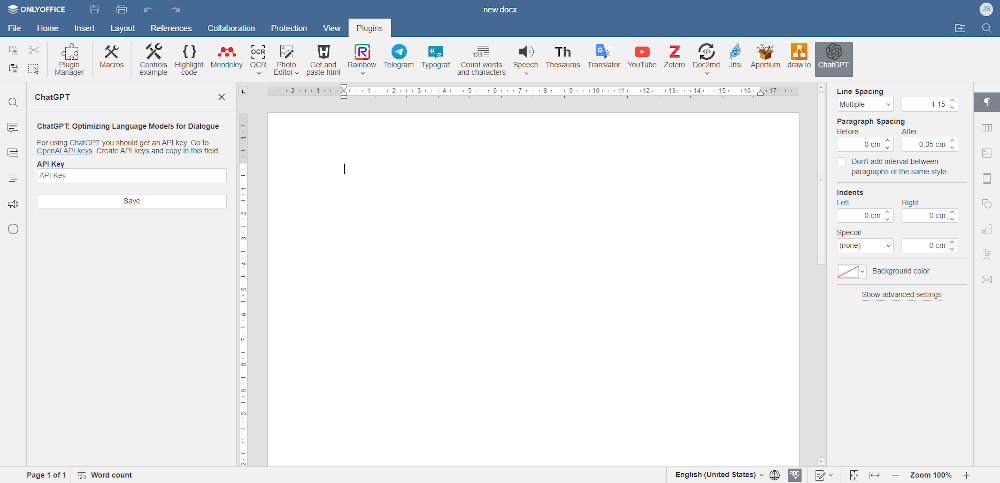The height and width of the screenshot is (483, 1000).
Task: Open the Telegram plugin
Action: pyautogui.click(x=398, y=56)
